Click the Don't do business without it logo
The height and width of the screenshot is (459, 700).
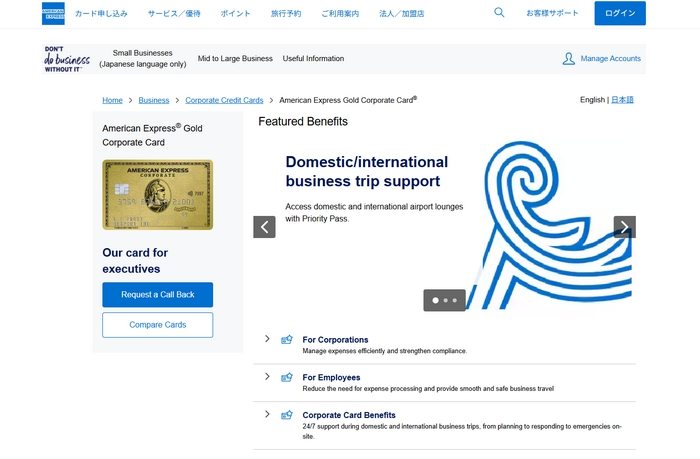click(66, 59)
